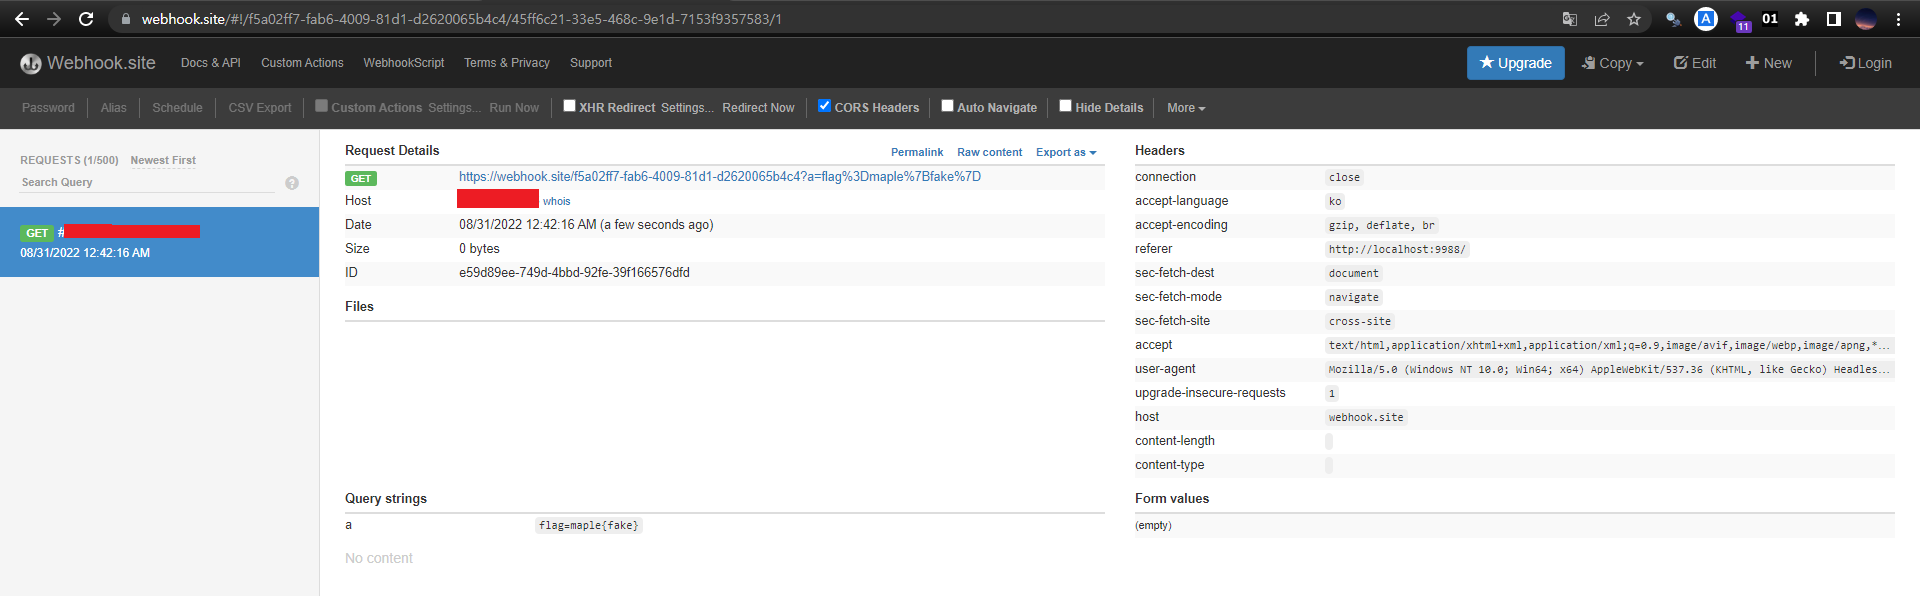Open the Chrome profile avatar
Viewport: 1920px width, 596px height.
(1866, 19)
